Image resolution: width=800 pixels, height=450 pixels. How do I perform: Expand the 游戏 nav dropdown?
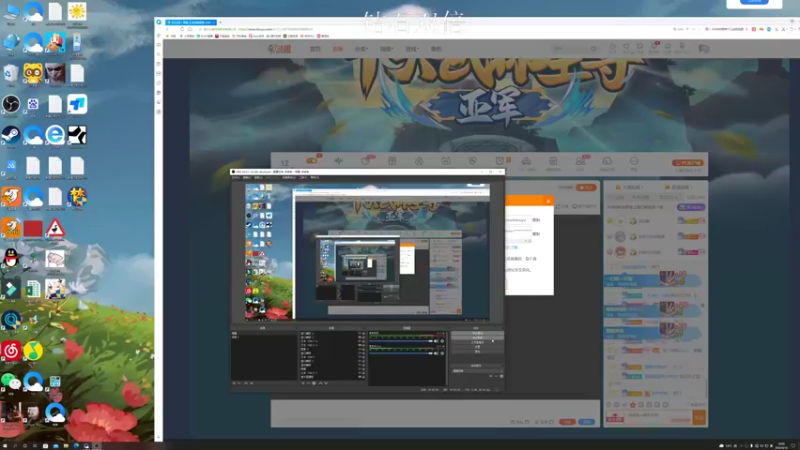[411, 49]
